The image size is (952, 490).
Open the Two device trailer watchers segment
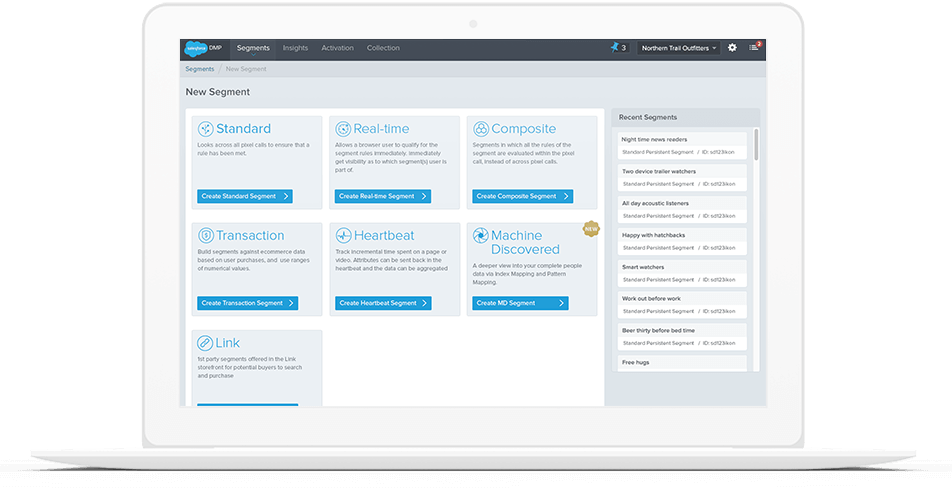tap(682, 178)
